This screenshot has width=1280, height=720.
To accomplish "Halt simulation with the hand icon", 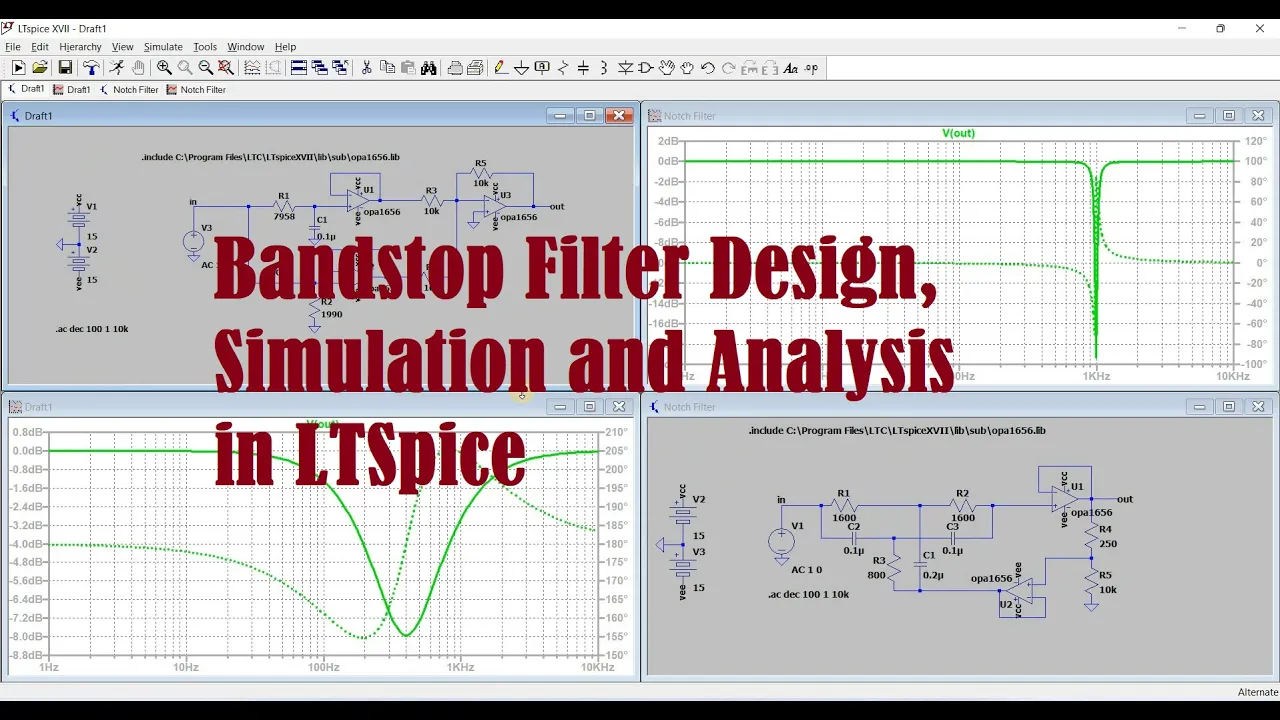I will [138, 68].
